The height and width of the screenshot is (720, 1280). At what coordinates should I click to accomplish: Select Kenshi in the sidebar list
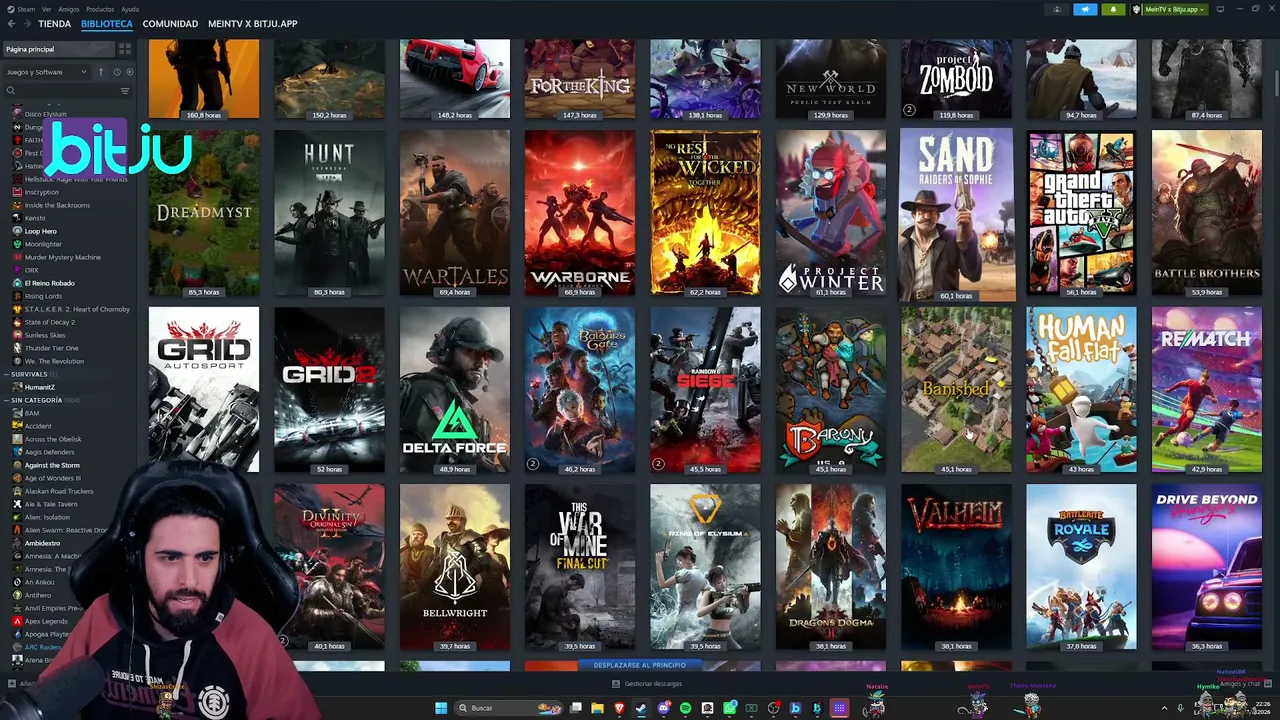coord(35,218)
